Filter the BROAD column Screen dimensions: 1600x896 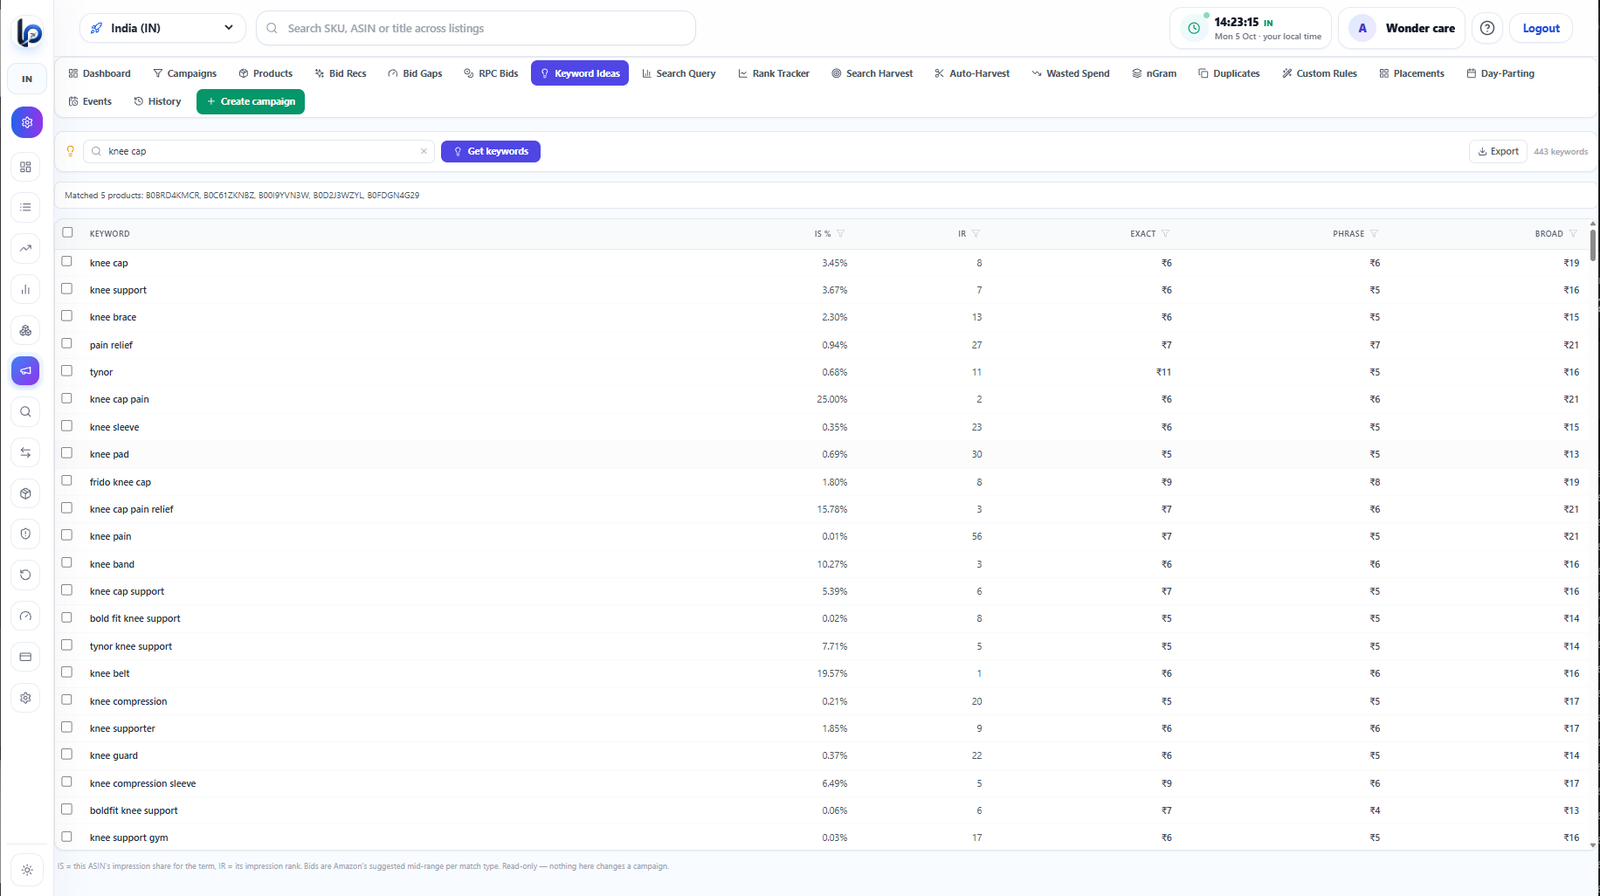pos(1573,234)
